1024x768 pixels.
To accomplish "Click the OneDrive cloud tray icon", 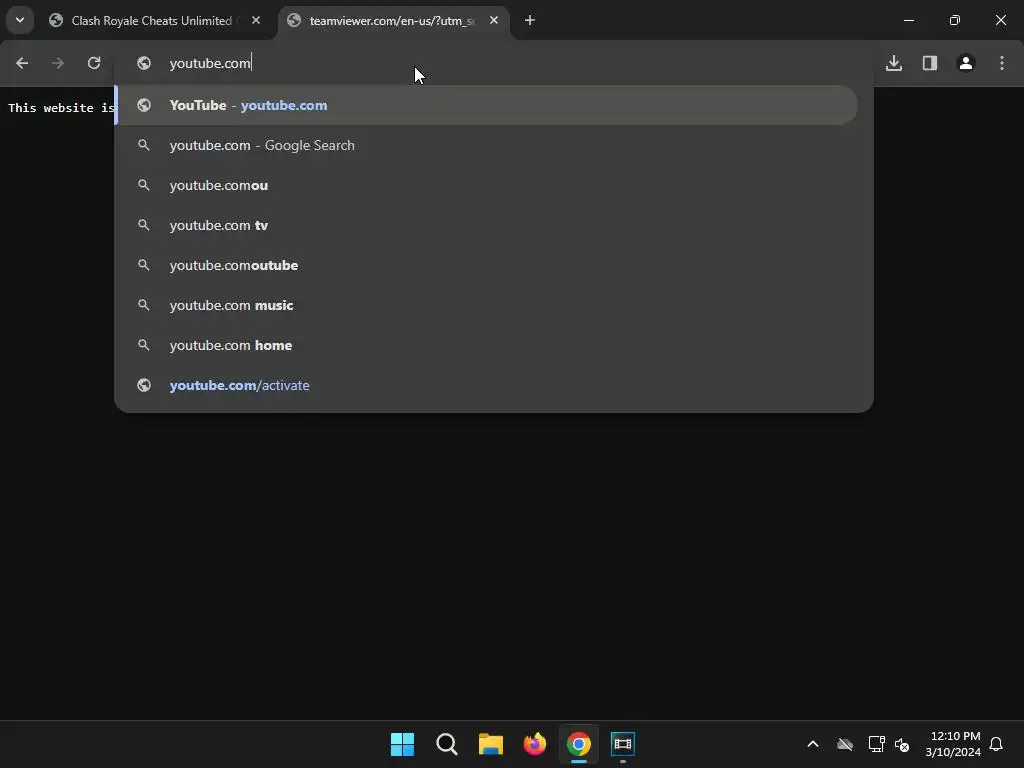I will point(845,744).
